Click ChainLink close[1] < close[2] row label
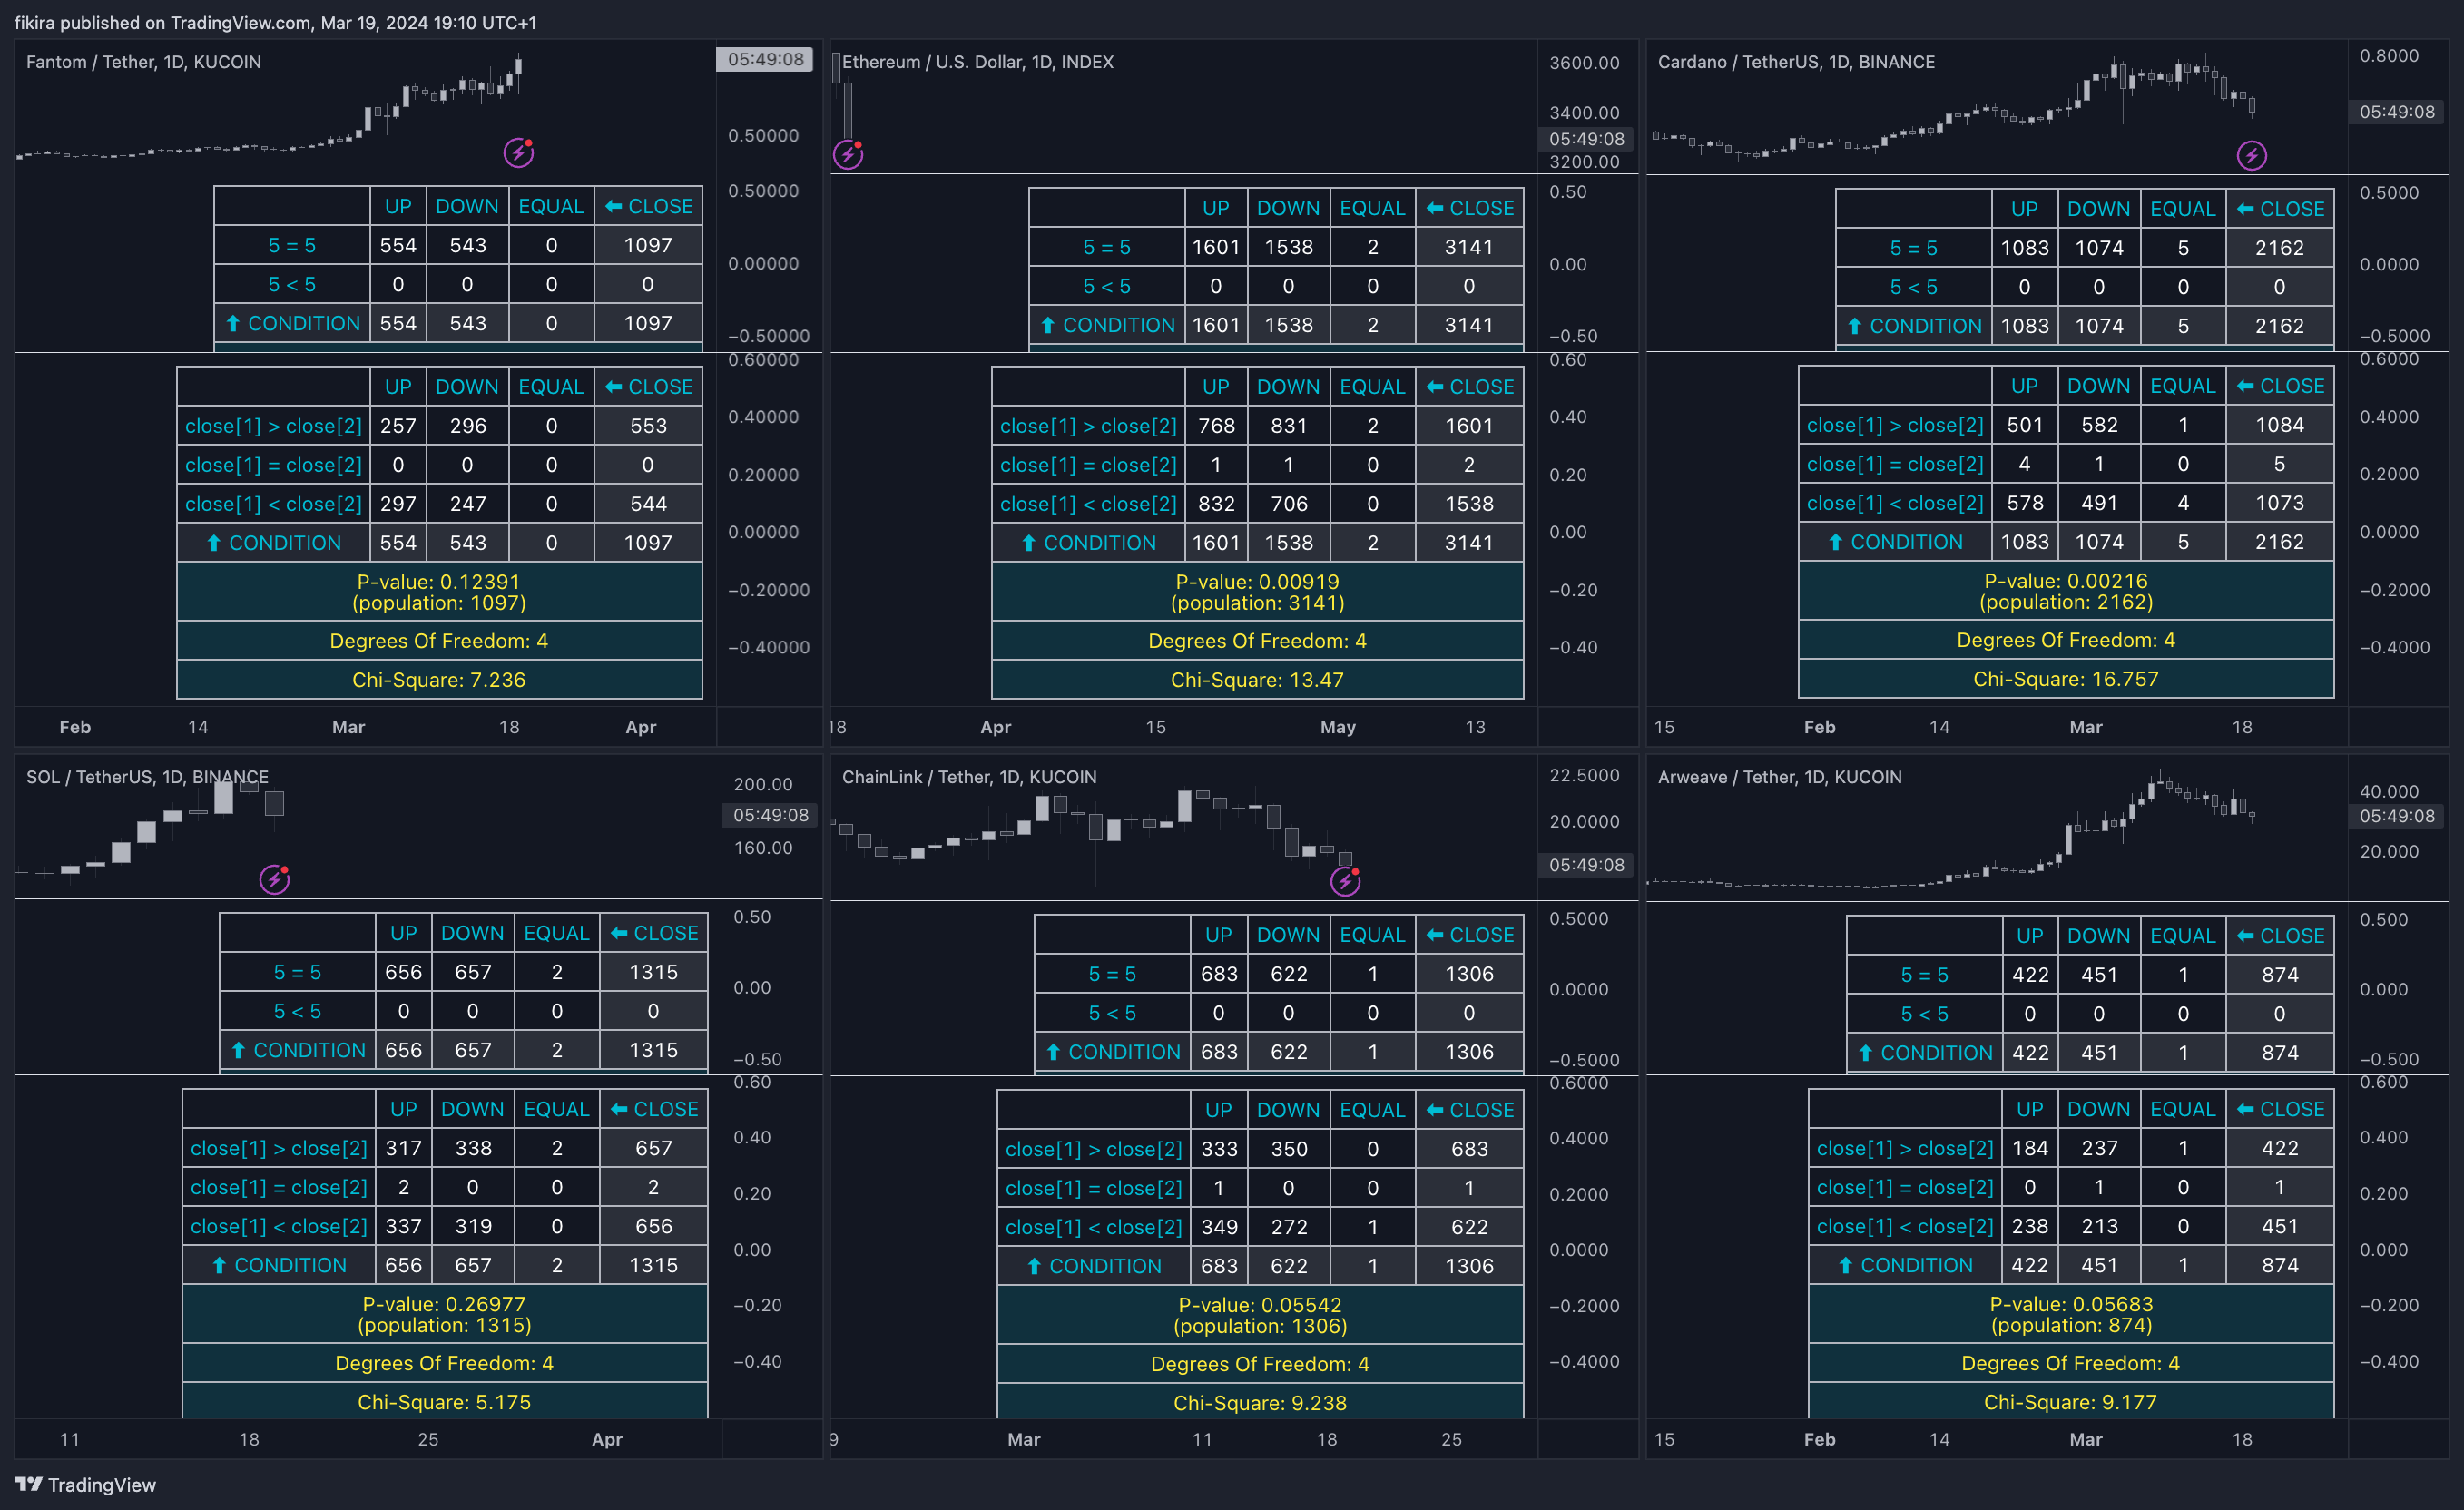This screenshot has width=2464, height=1510. (1094, 1227)
